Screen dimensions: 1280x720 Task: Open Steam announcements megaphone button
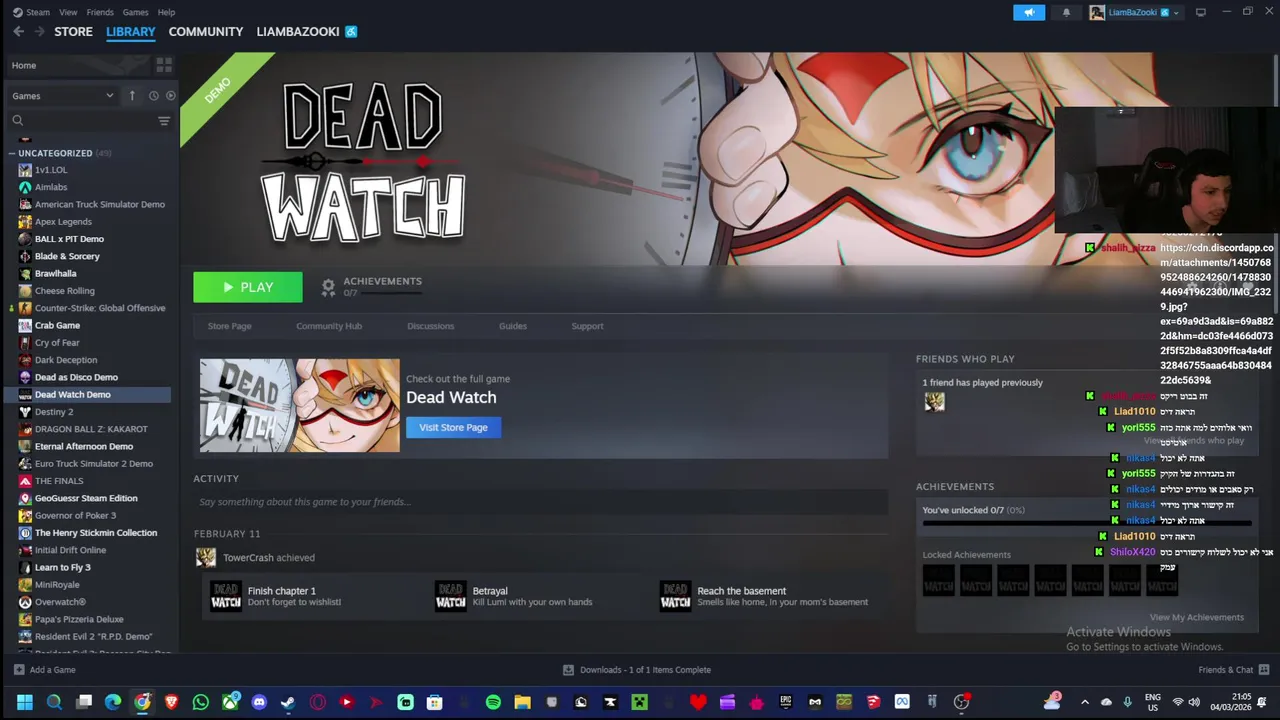coord(1029,12)
